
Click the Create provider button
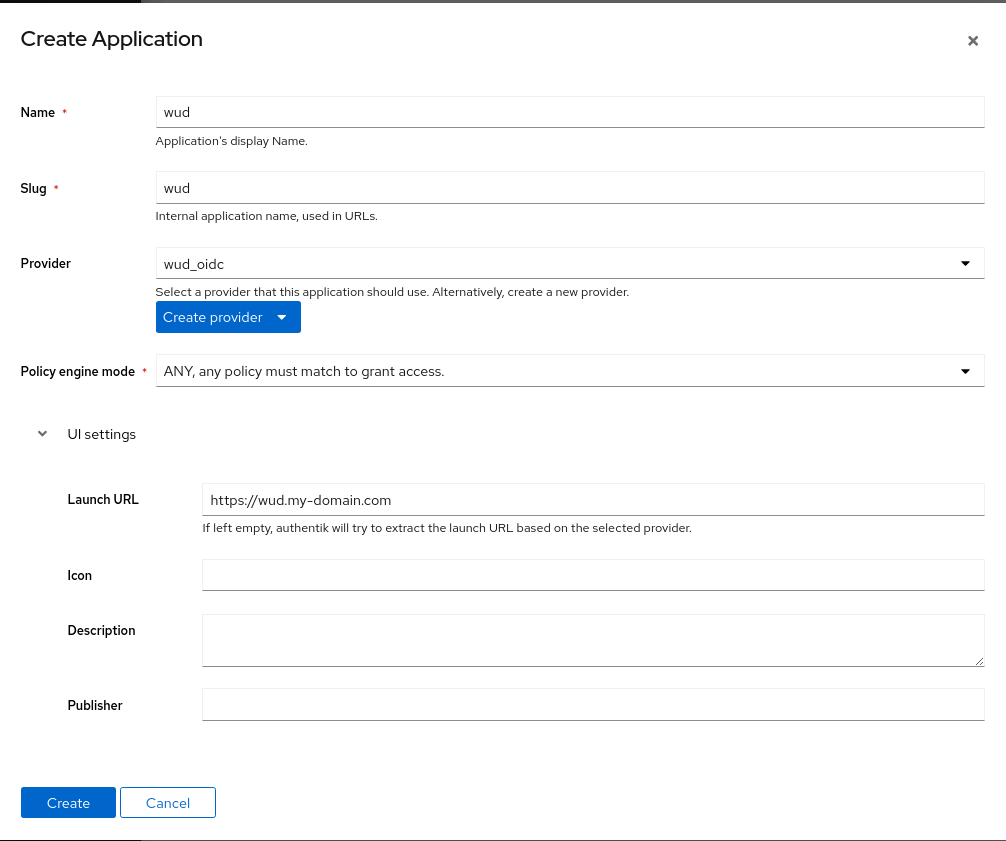pos(228,317)
